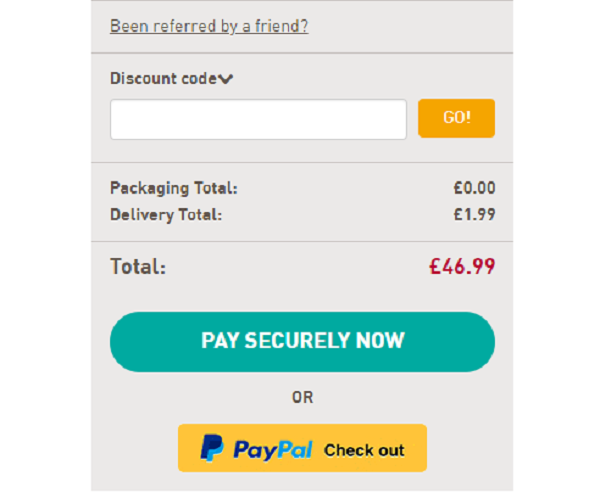Click the PayPal double-P logo icon
Image resolution: width=600 pixels, height=493 pixels.
(x=212, y=448)
